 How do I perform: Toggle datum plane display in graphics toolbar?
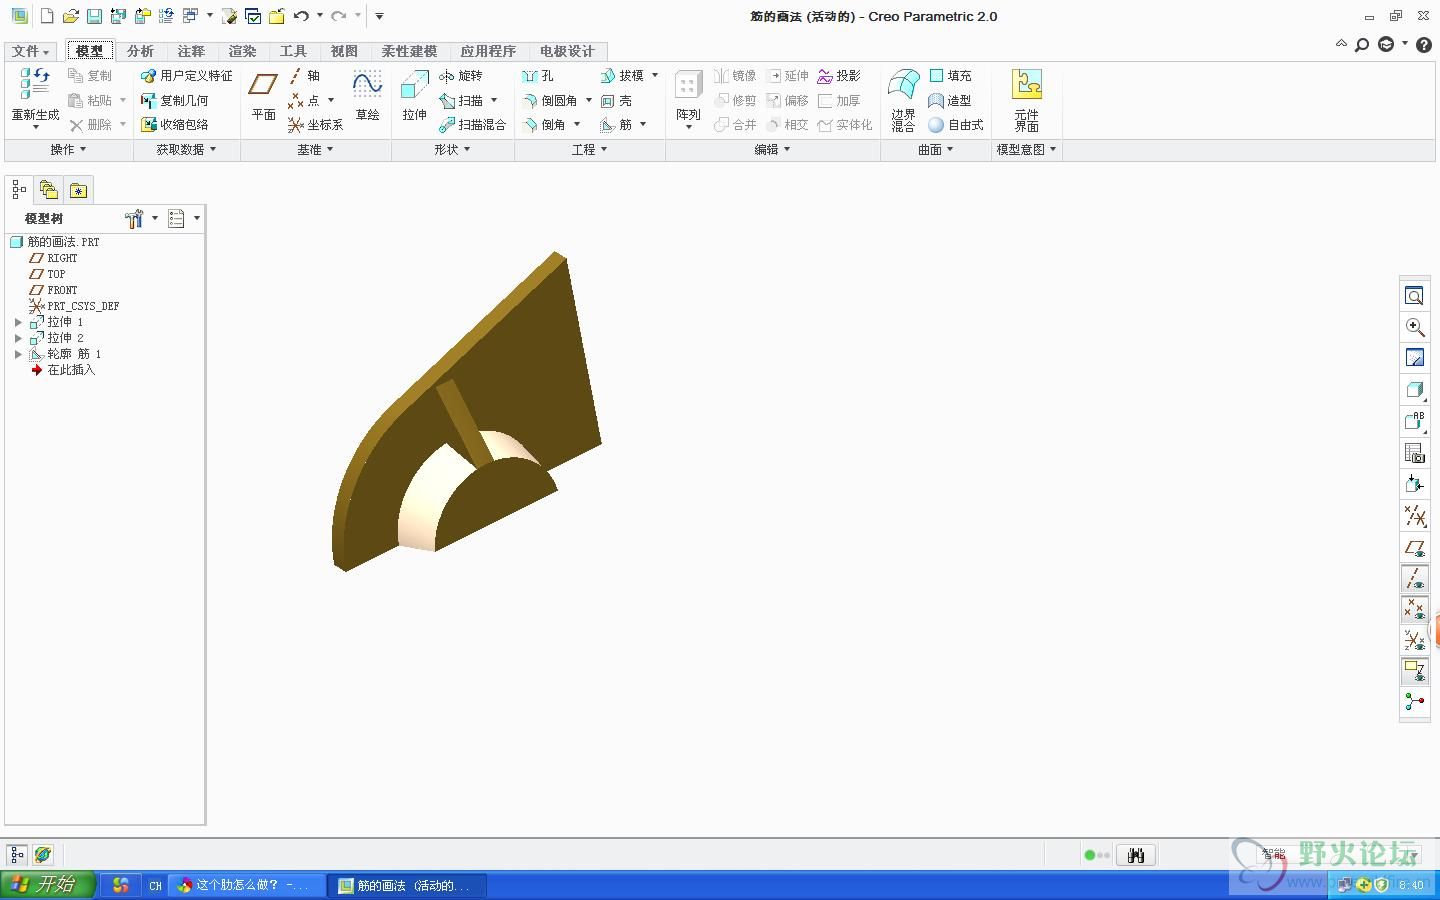(x=1414, y=548)
